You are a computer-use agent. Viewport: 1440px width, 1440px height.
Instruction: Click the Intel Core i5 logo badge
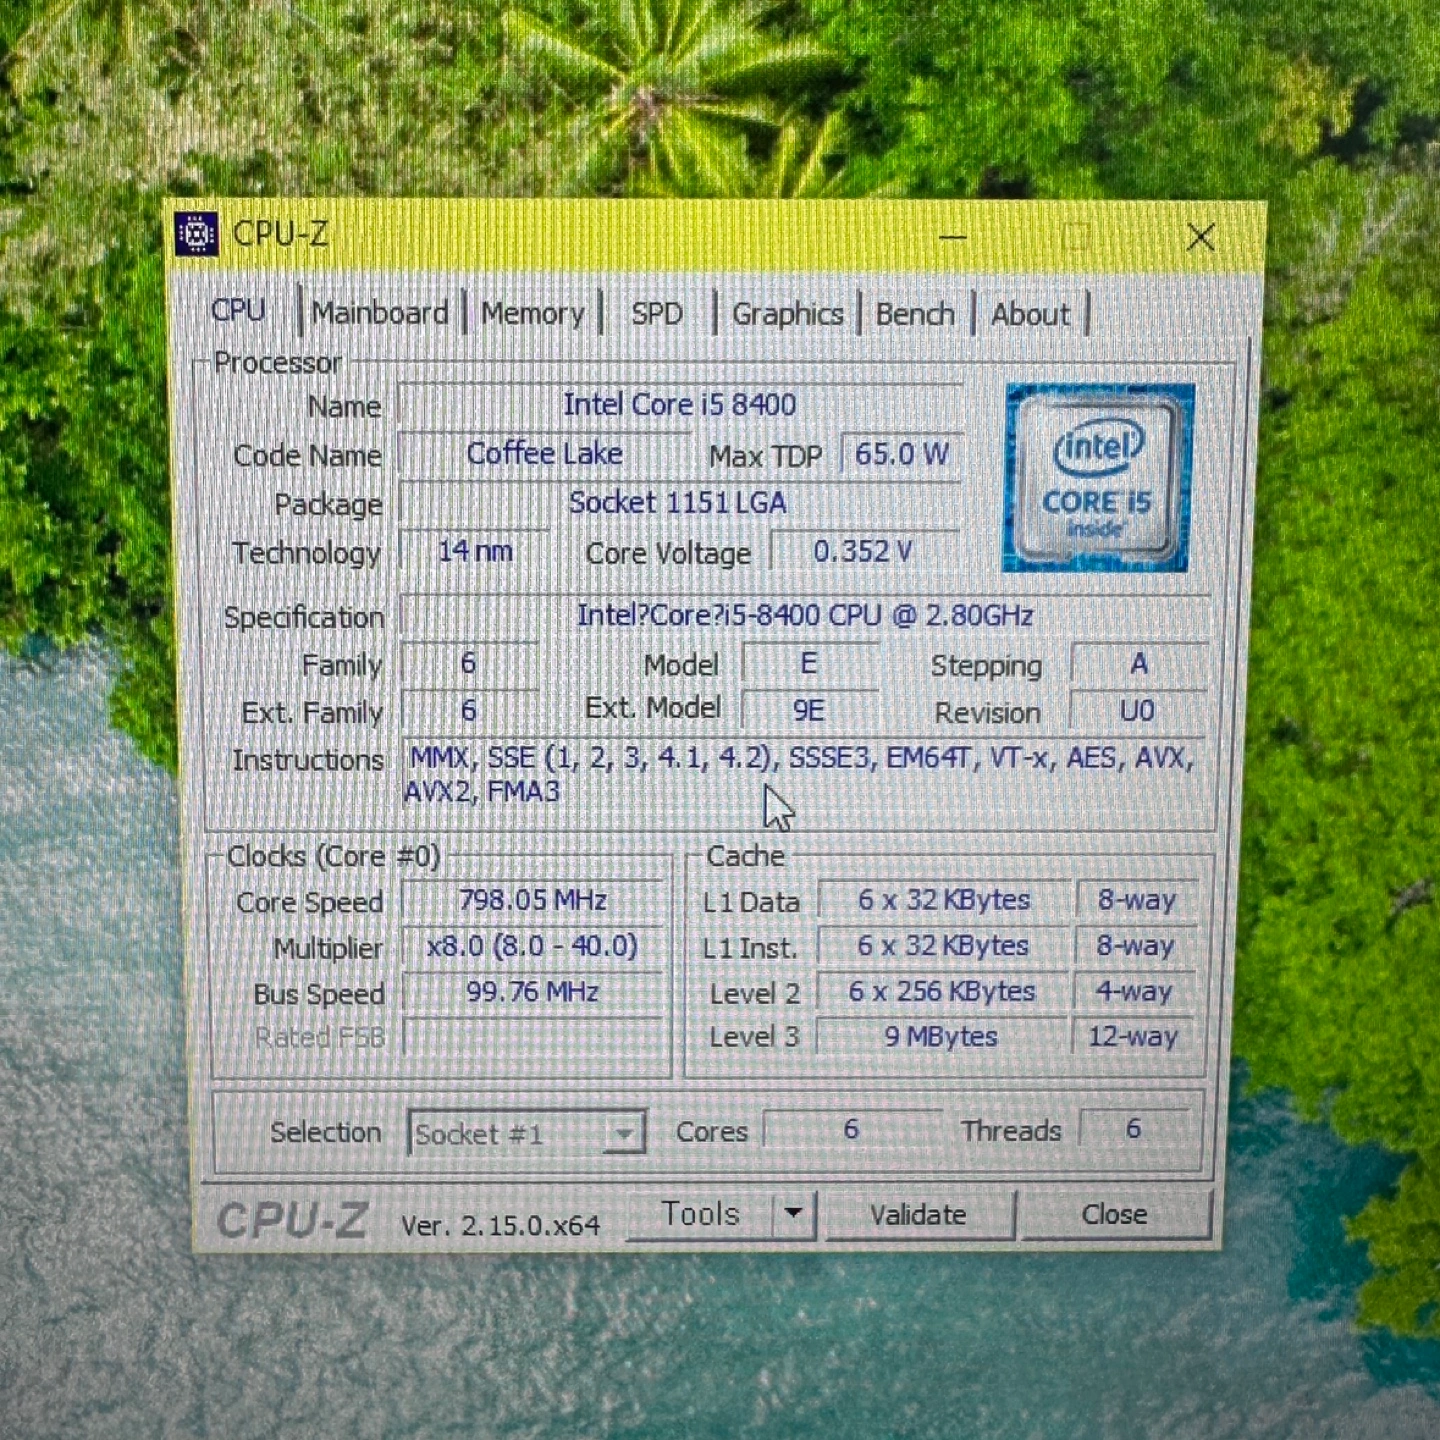[1097, 477]
